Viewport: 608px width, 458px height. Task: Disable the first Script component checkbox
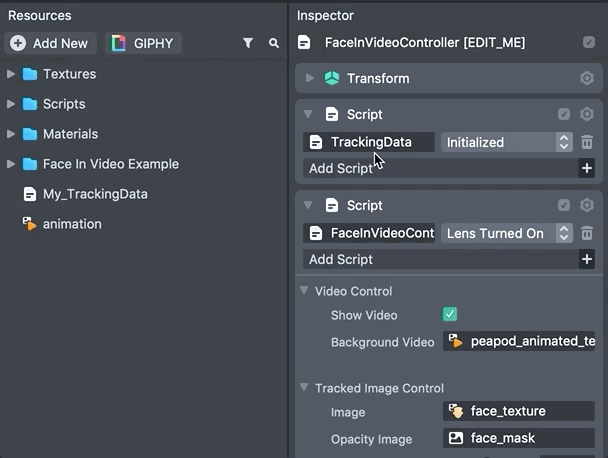564,115
